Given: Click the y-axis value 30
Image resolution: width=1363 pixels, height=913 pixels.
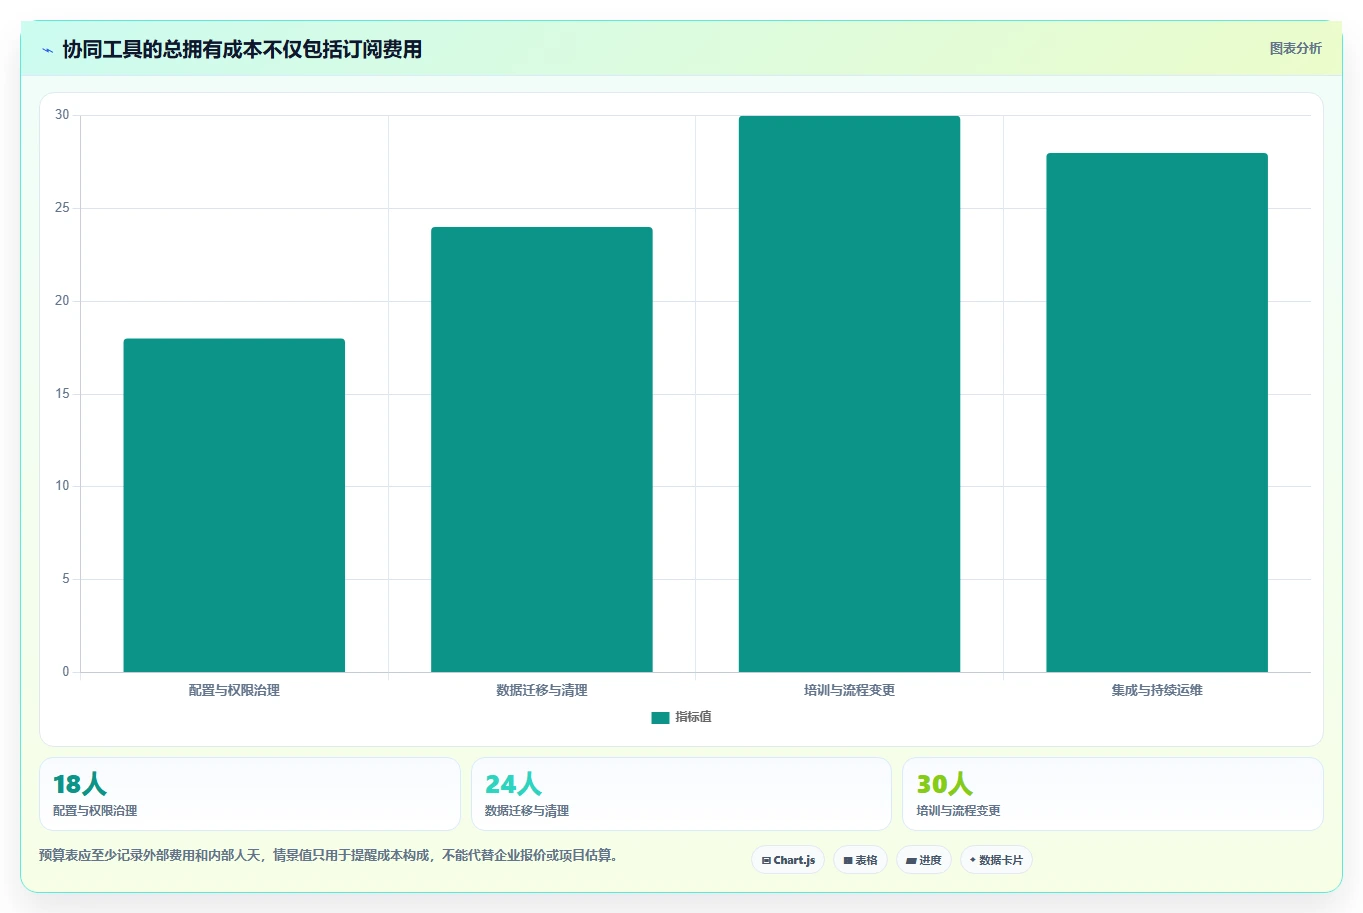Looking at the screenshot, I should tap(63, 115).
